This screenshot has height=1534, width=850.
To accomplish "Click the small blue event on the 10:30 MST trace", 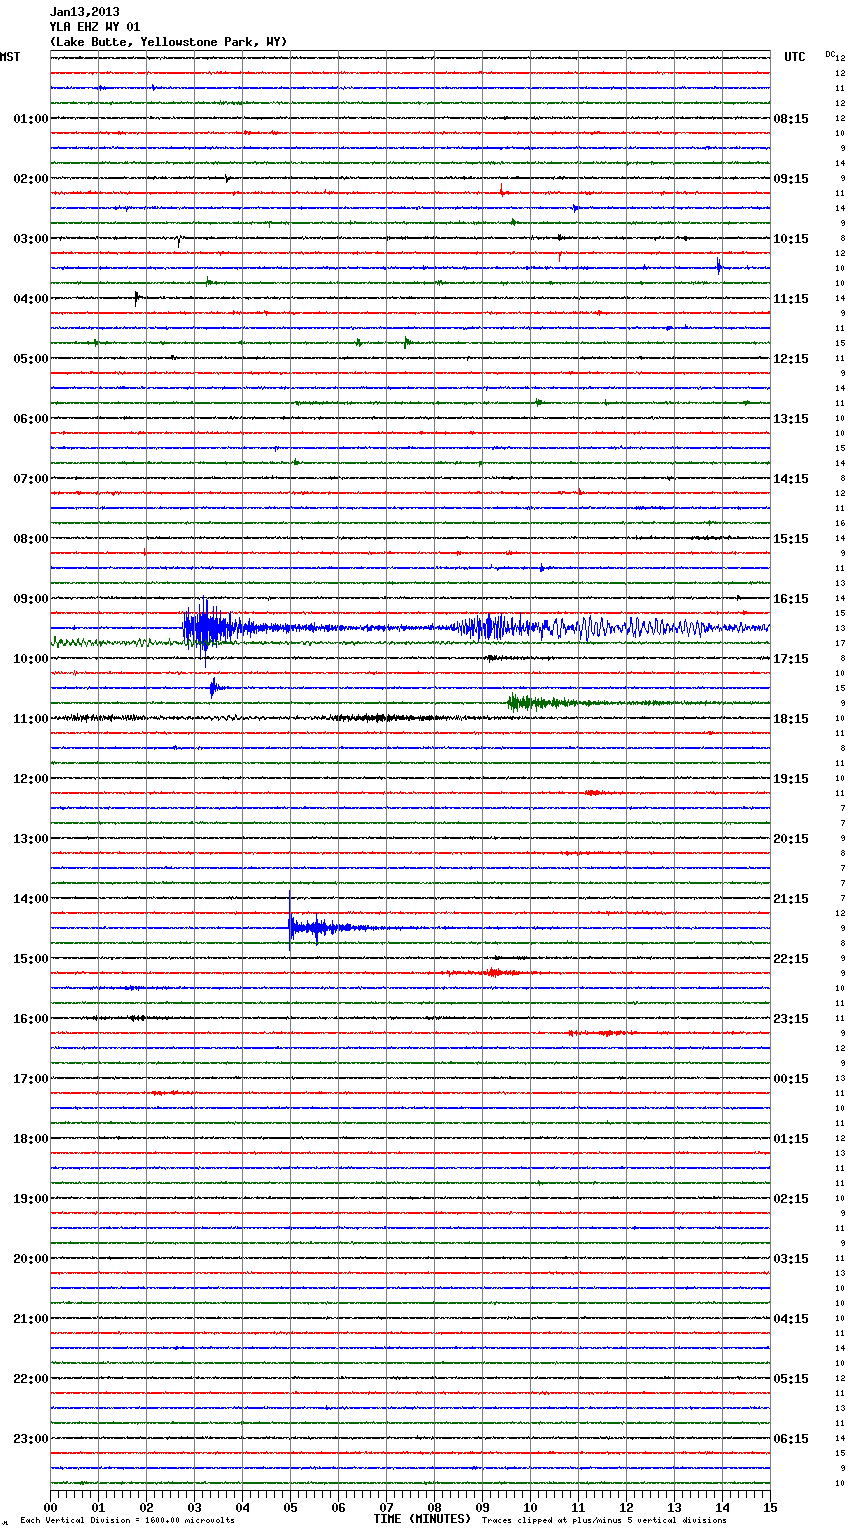I will 214,687.
